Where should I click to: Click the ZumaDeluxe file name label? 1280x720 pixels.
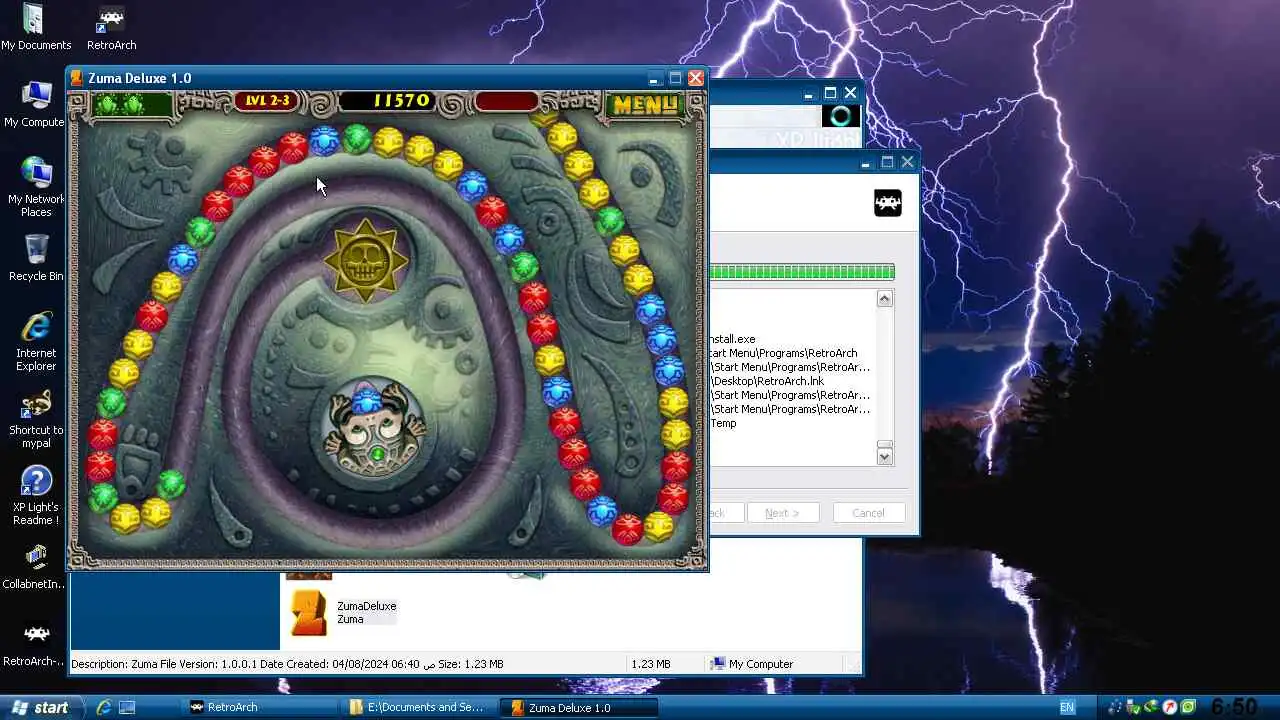tap(366, 606)
